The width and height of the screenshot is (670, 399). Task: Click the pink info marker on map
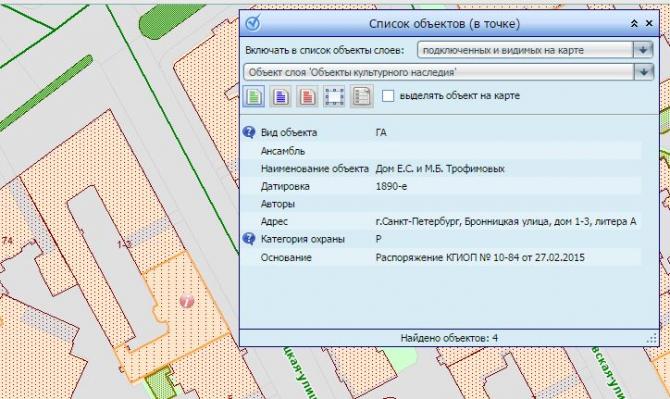click(187, 300)
